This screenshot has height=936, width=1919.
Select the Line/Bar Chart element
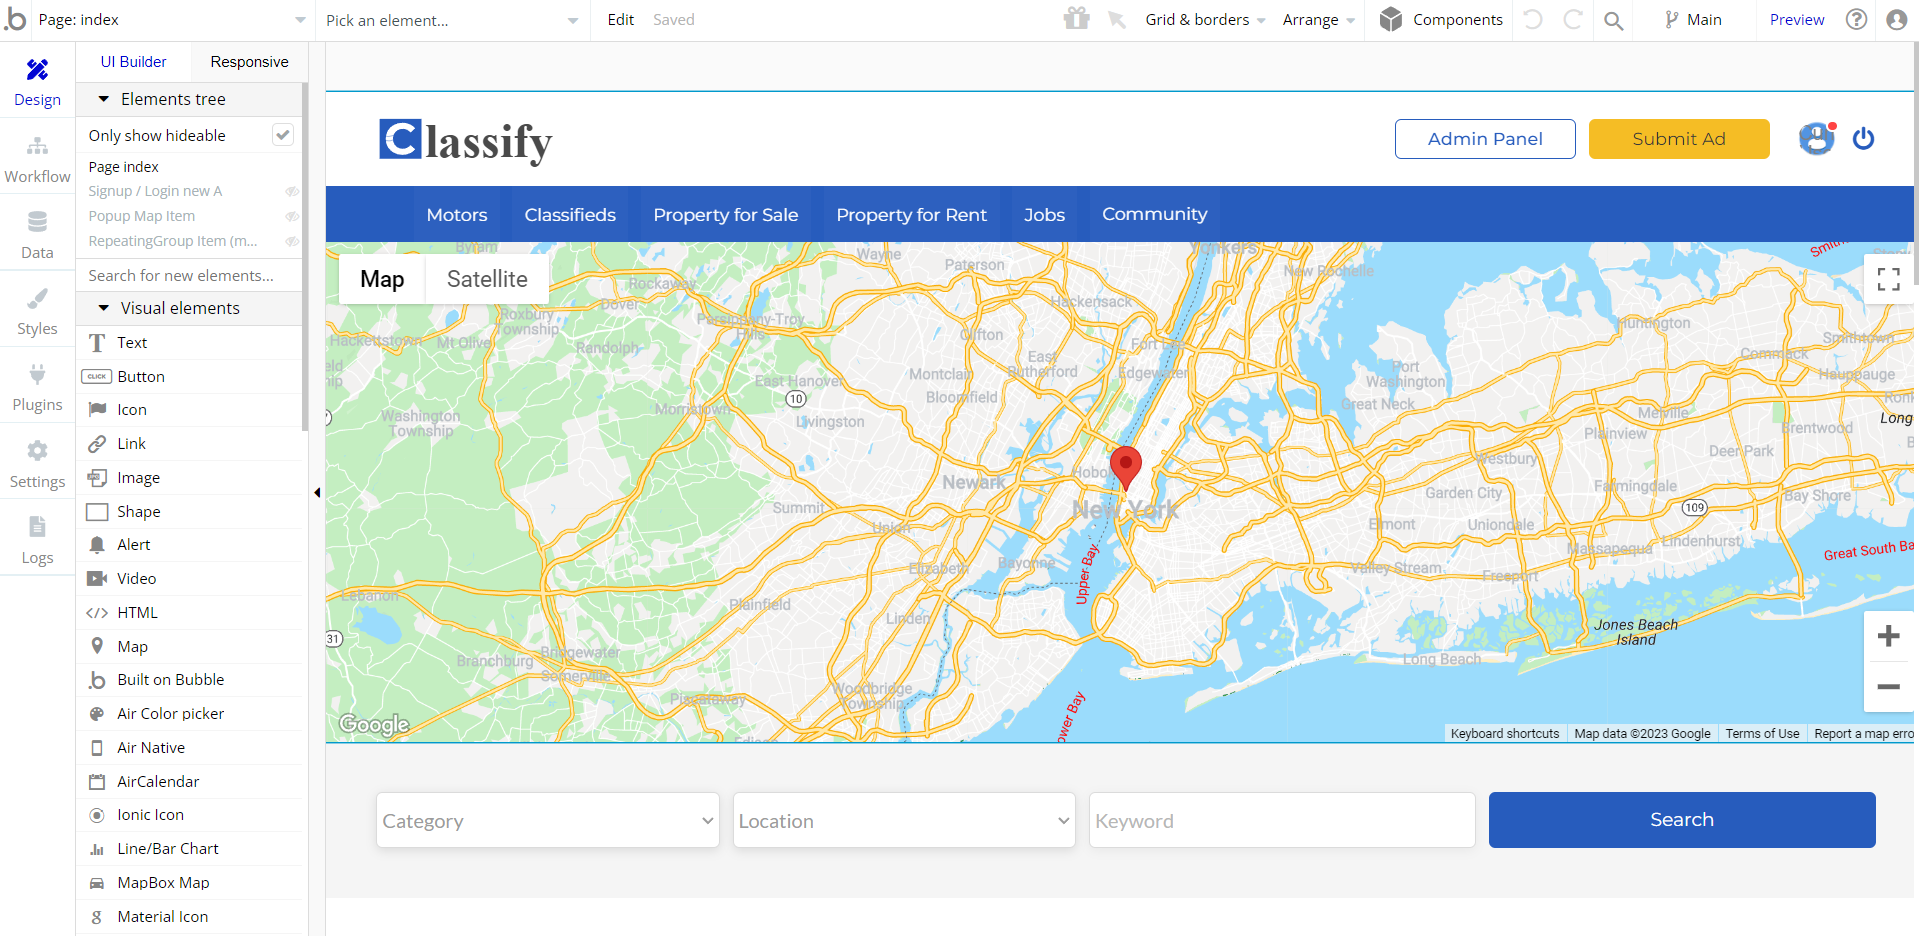click(x=189, y=849)
